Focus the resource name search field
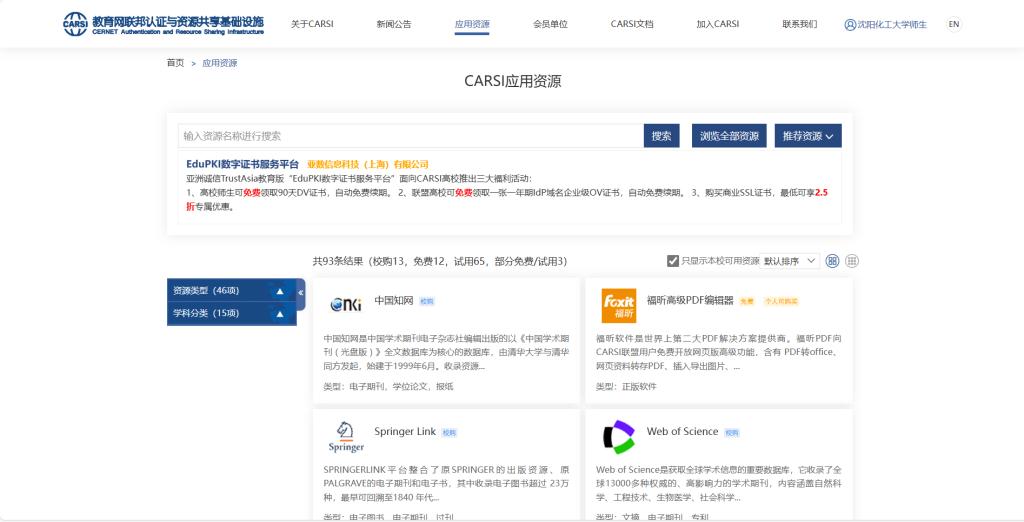This screenshot has height=522, width=1024. (410, 136)
